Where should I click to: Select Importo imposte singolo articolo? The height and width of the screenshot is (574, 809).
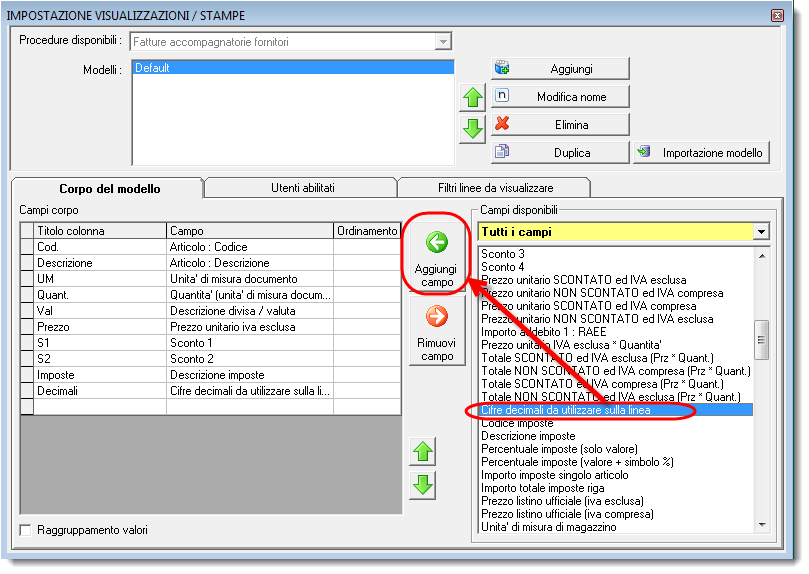click(x=616, y=475)
